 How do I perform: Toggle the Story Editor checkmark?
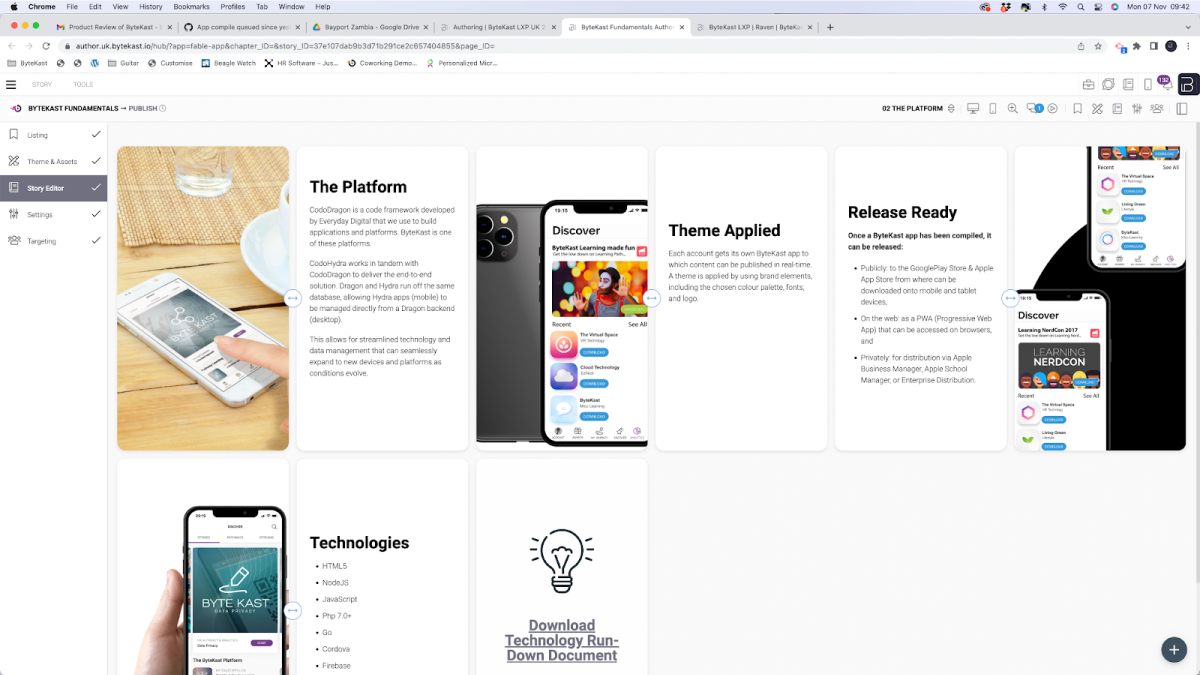[96, 187]
